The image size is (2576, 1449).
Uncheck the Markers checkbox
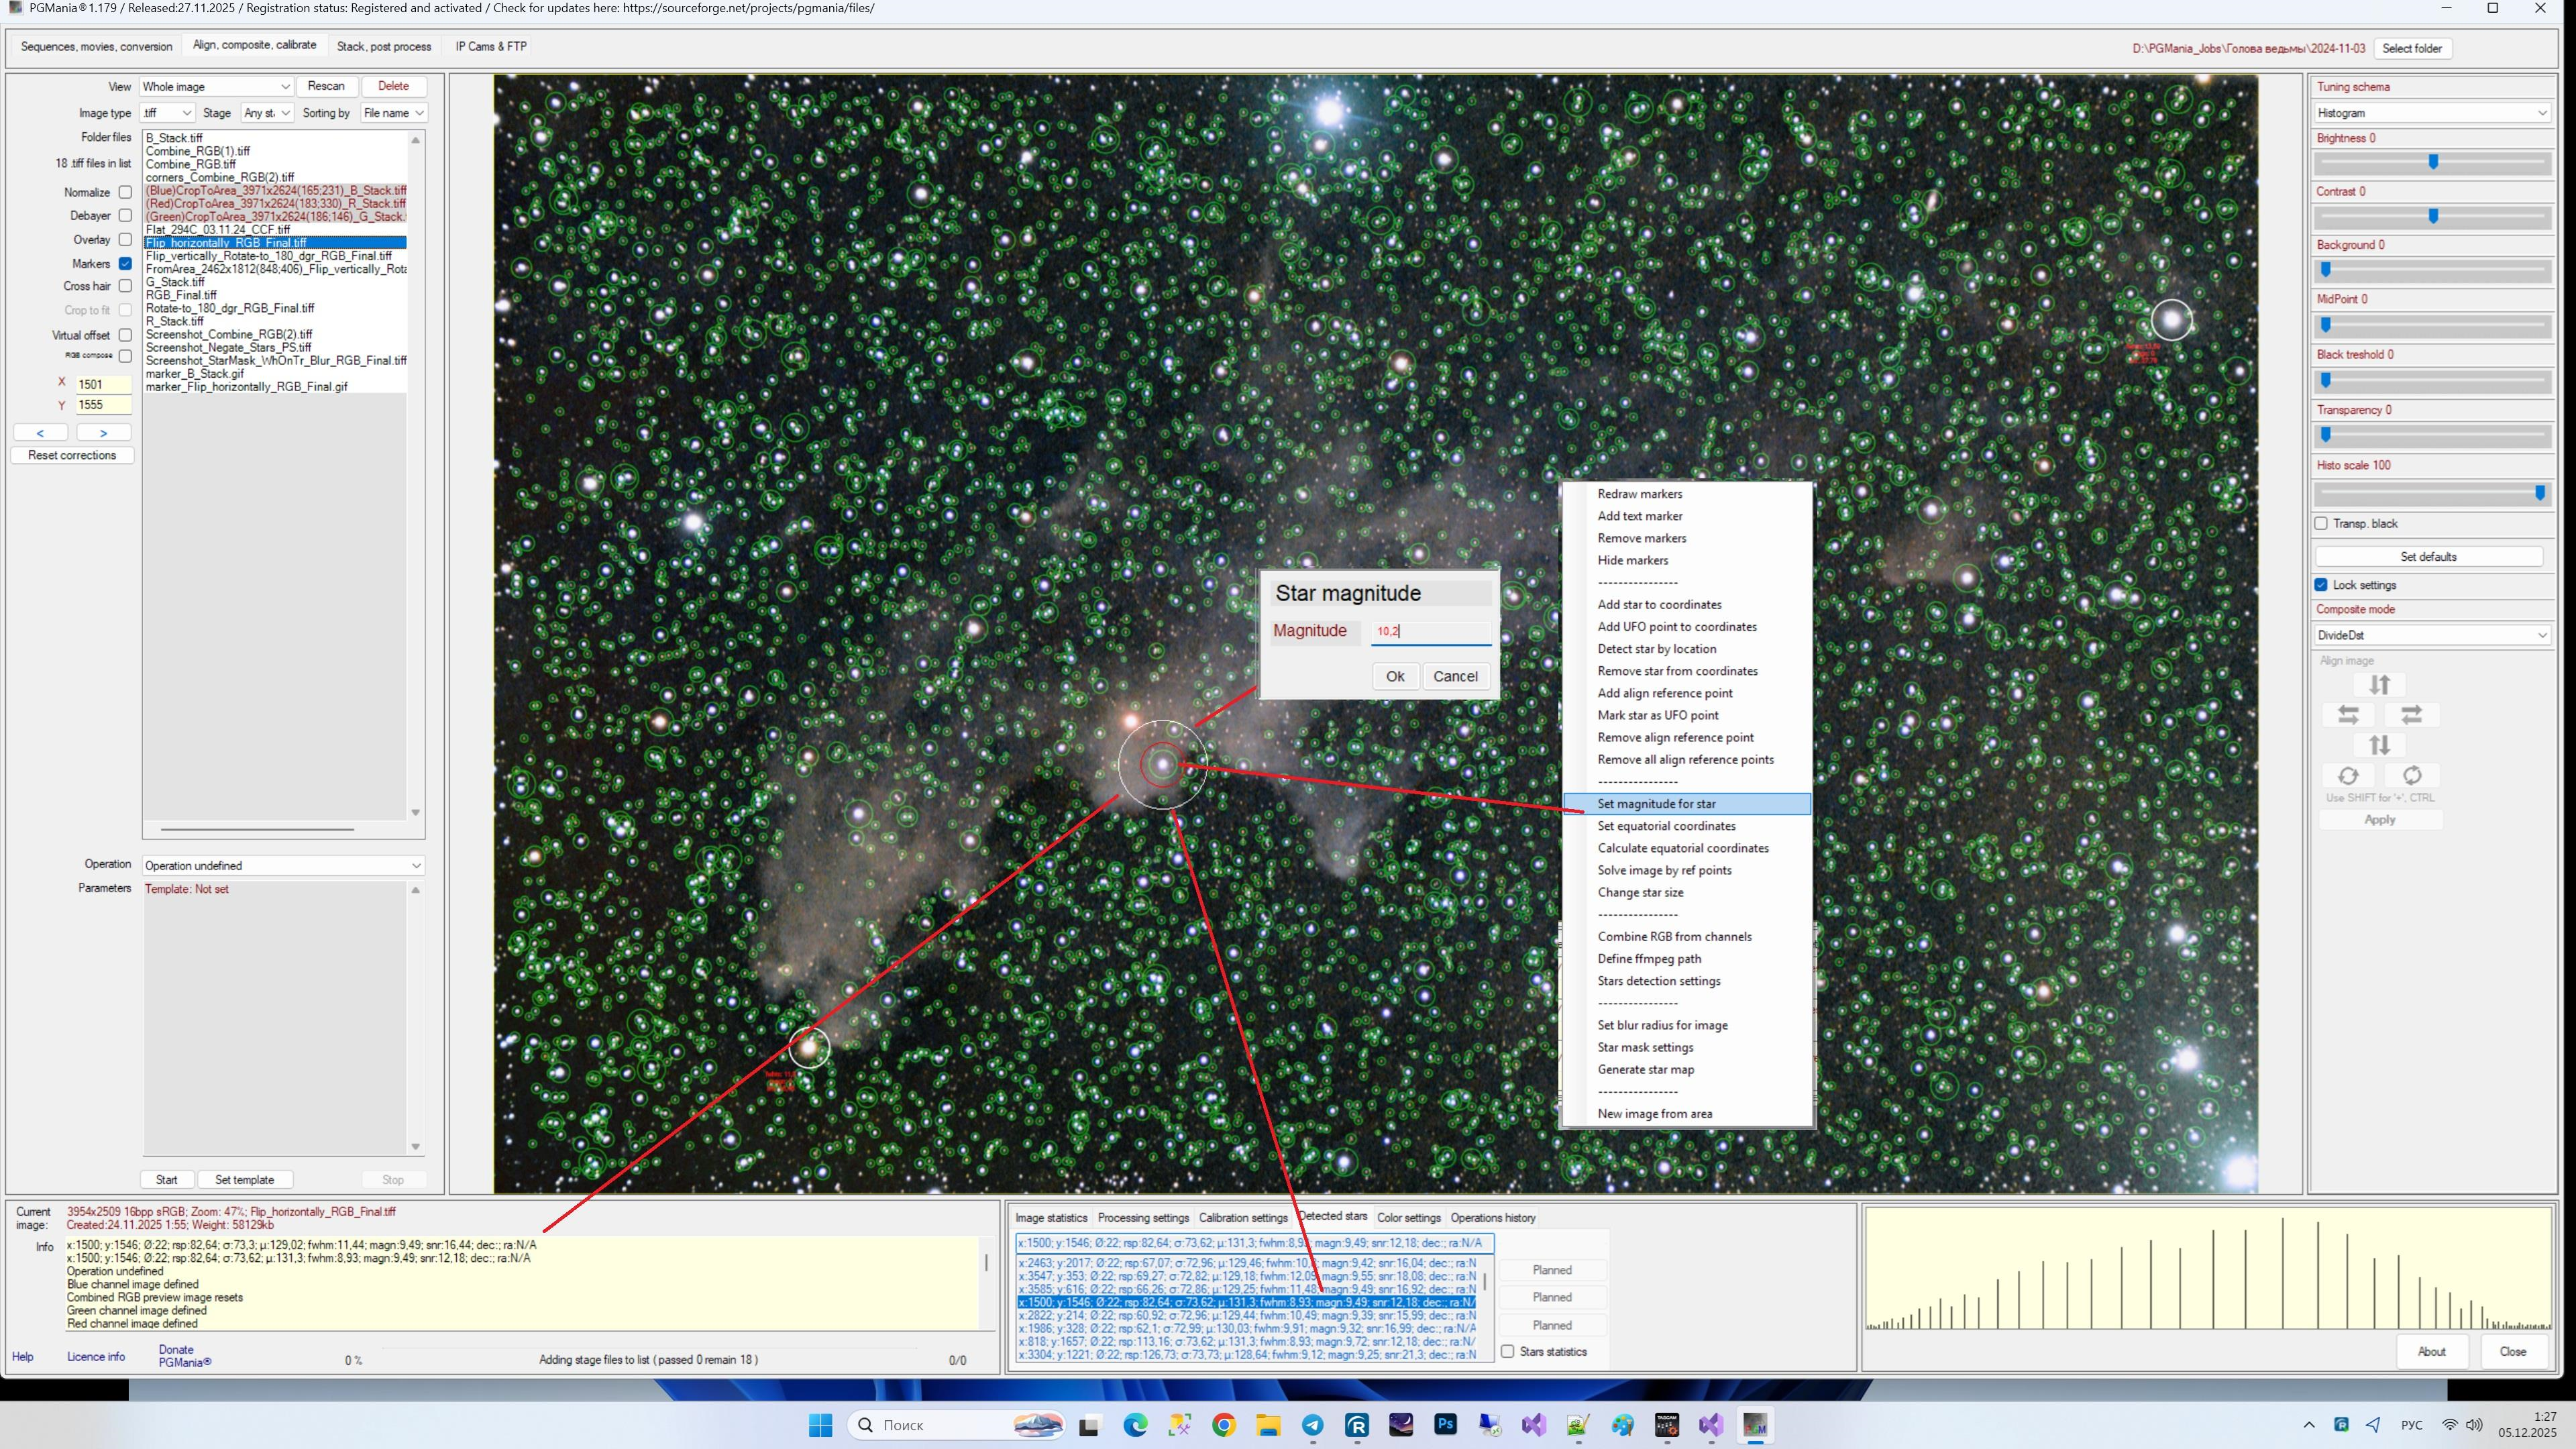click(125, 264)
